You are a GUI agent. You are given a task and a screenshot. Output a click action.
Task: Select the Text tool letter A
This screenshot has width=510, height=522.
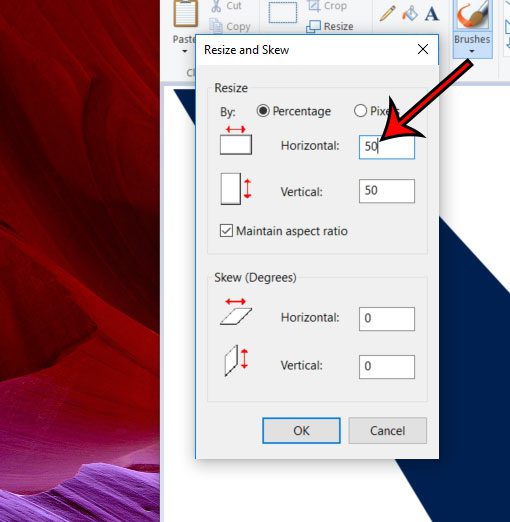432,13
